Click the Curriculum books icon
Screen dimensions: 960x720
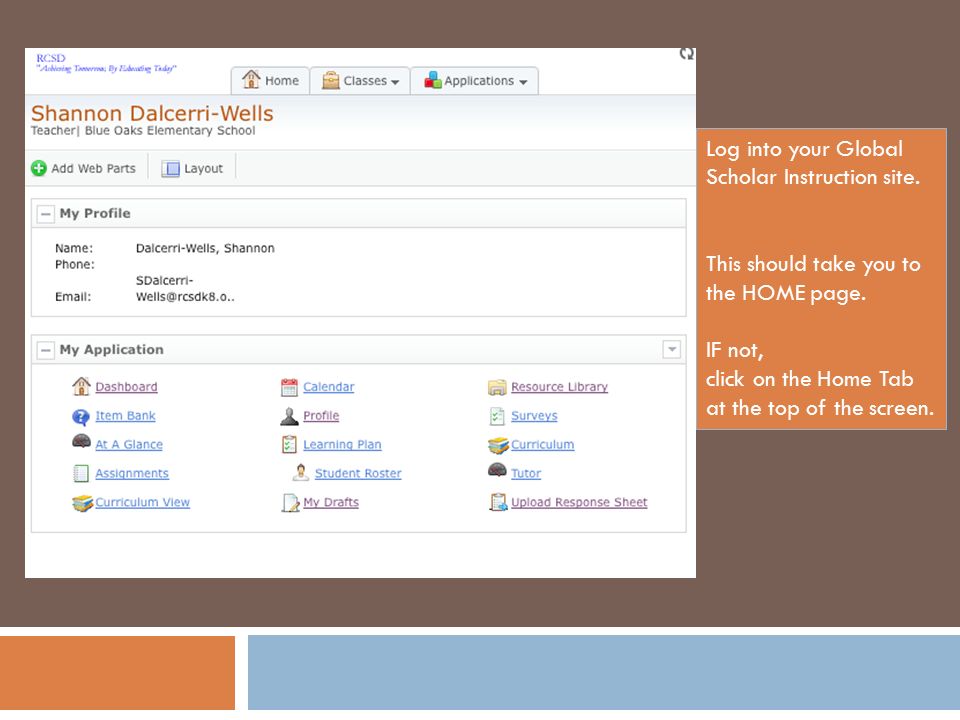coord(498,446)
